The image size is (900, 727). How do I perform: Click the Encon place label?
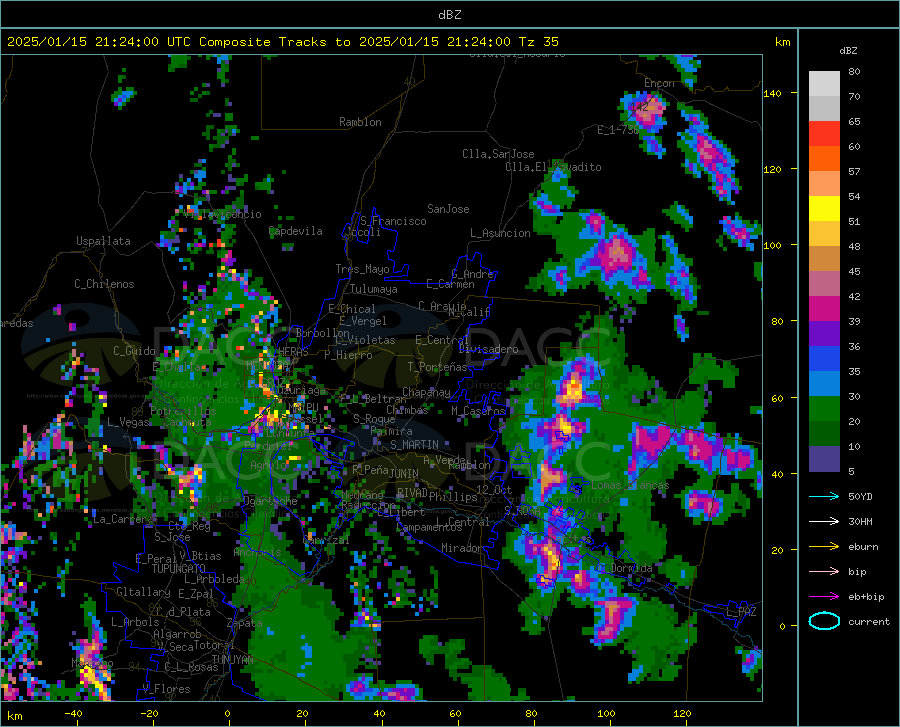[659, 83]
